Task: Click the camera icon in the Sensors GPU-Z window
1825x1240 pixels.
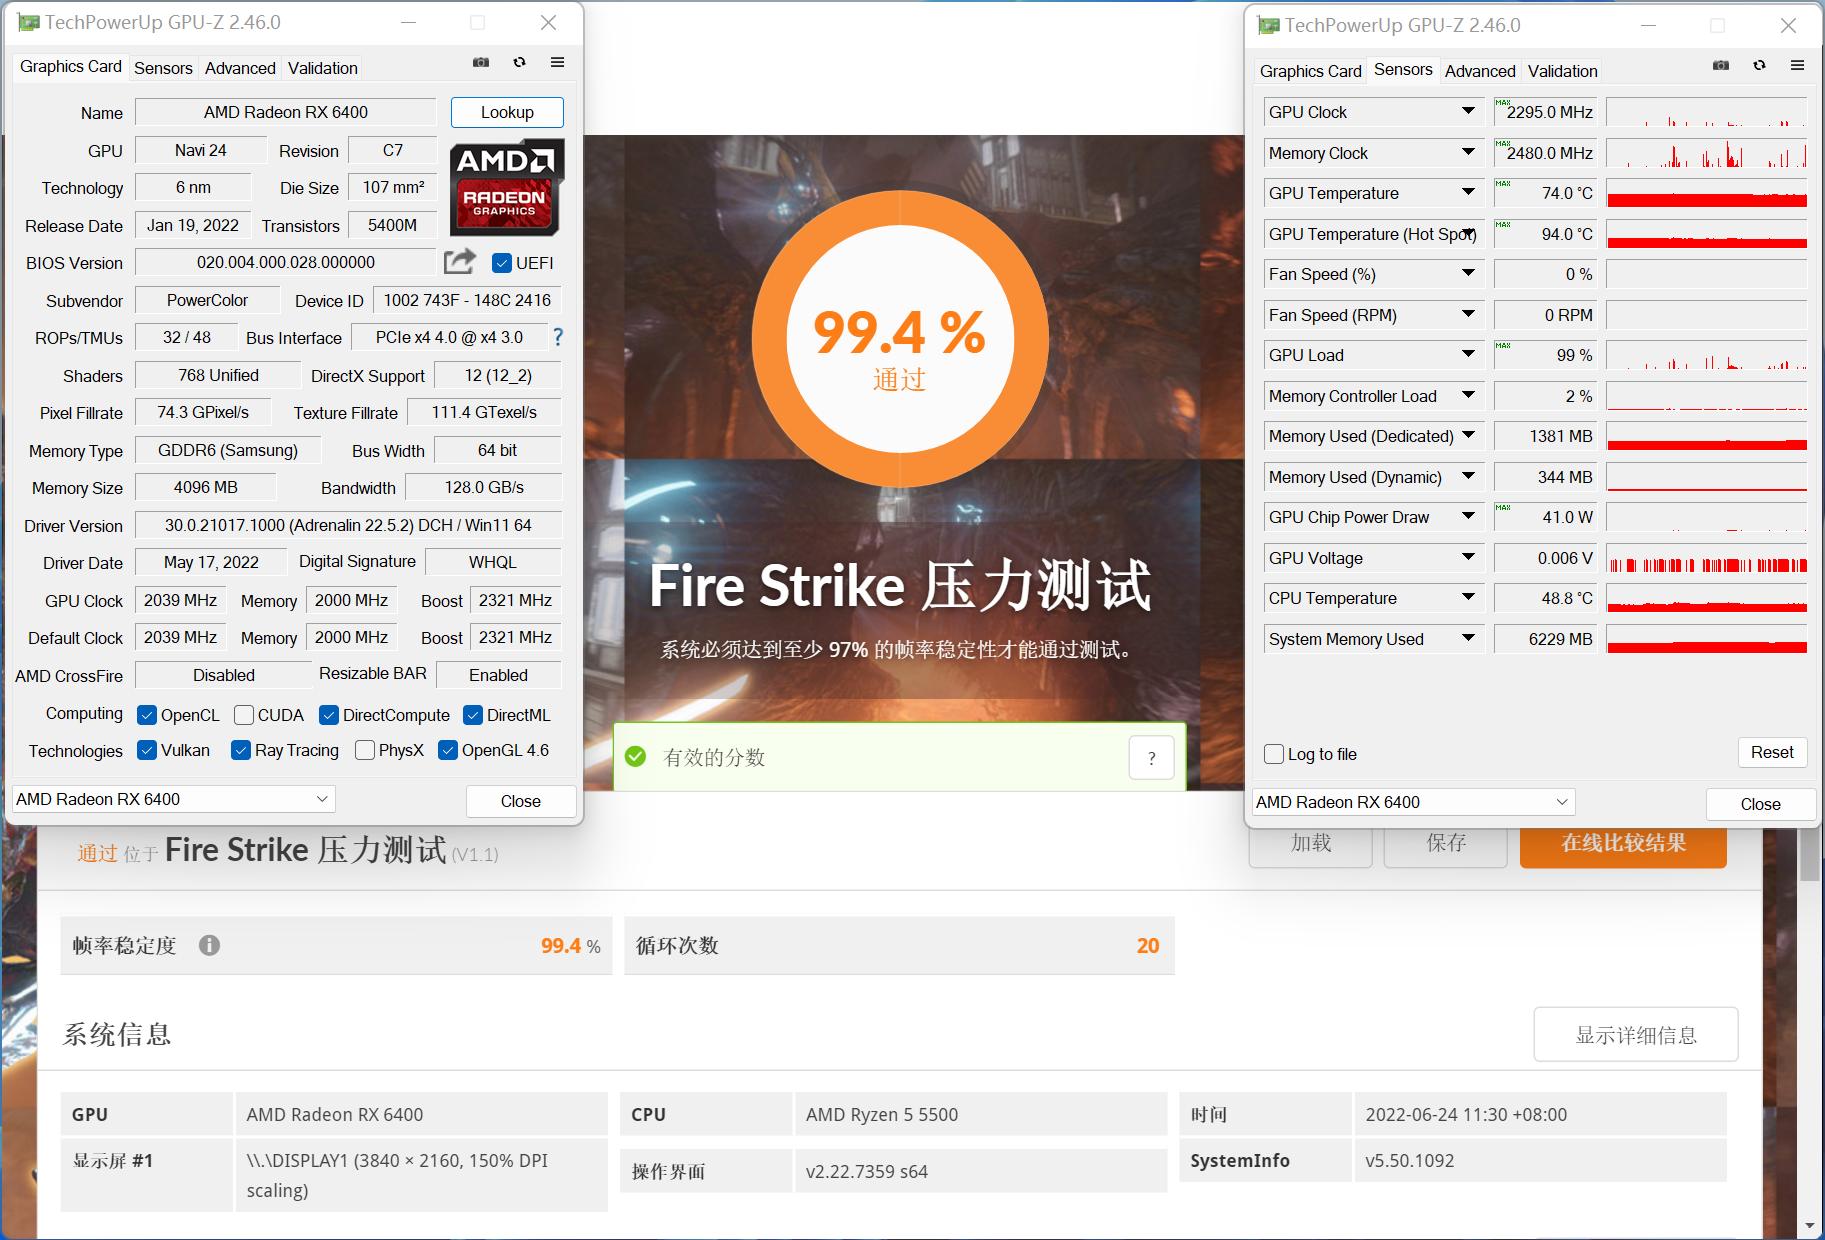Action: pos(1721,64)
